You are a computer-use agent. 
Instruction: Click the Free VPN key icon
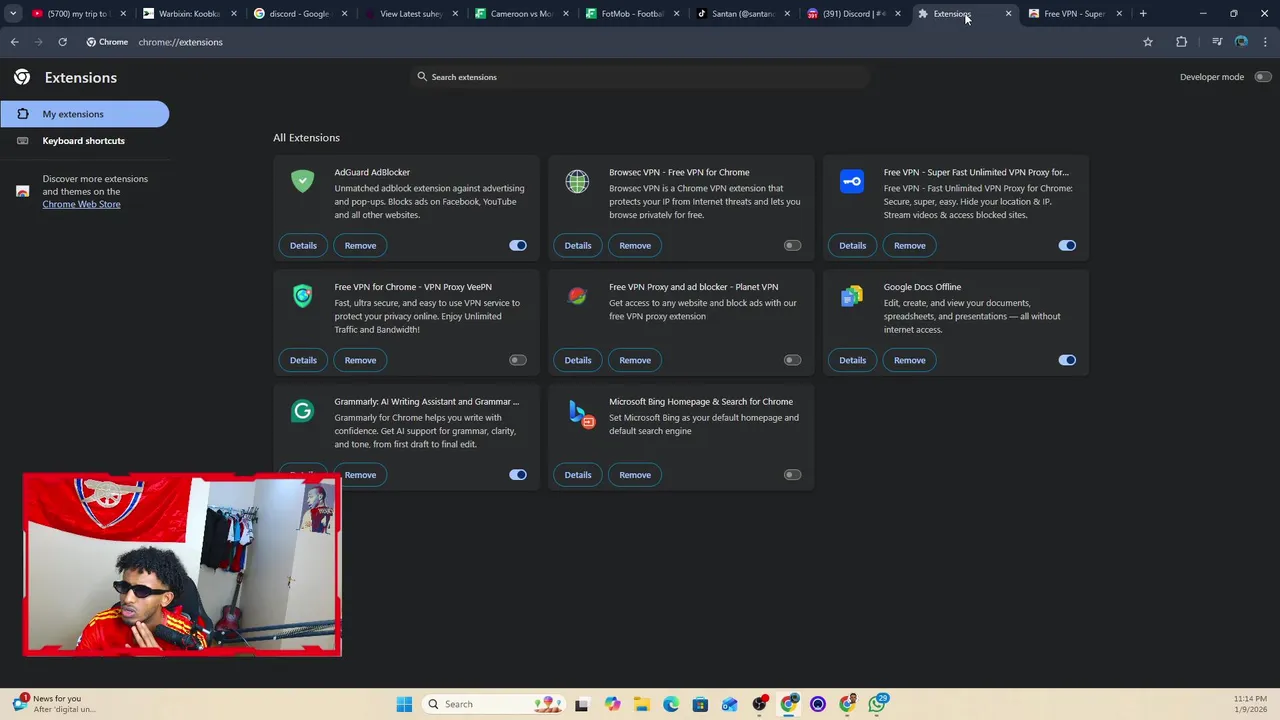pos(852,181)
